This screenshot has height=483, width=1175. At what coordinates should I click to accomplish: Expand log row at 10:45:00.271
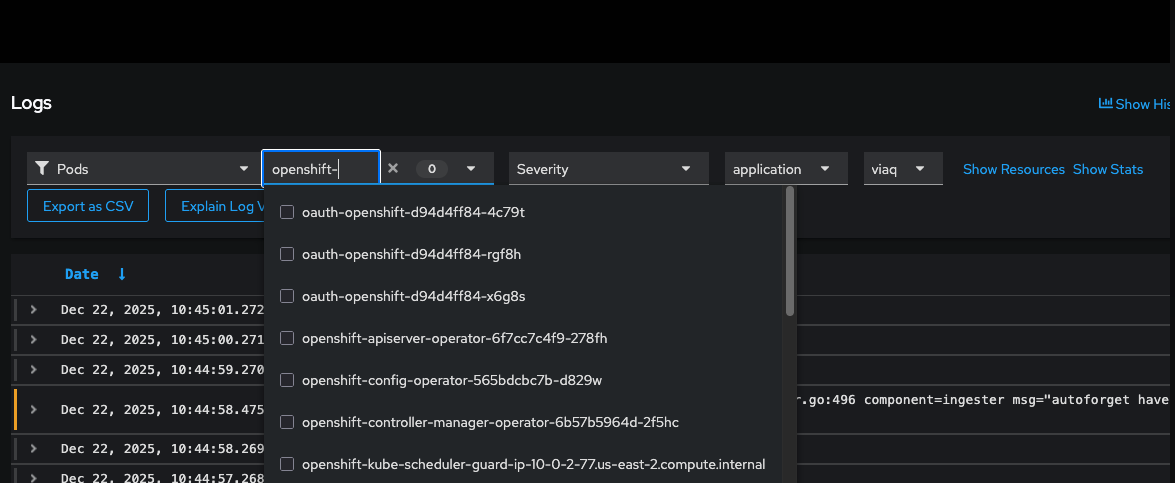34,339
